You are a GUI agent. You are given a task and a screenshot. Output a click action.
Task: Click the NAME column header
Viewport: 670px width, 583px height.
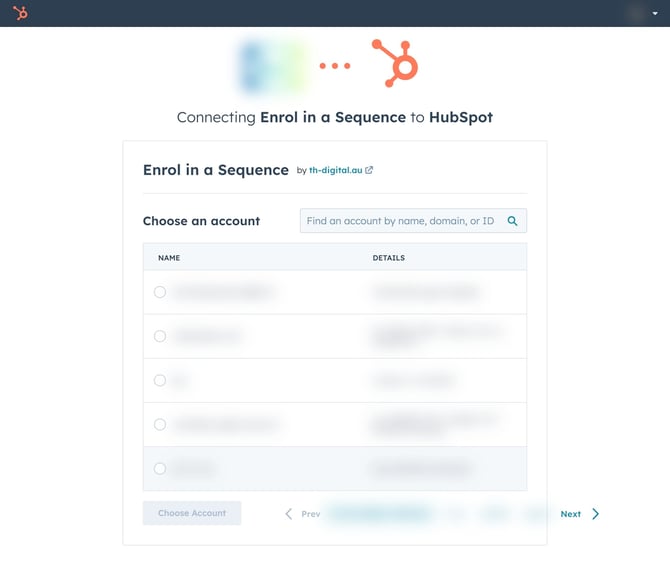tap(169, 258)
